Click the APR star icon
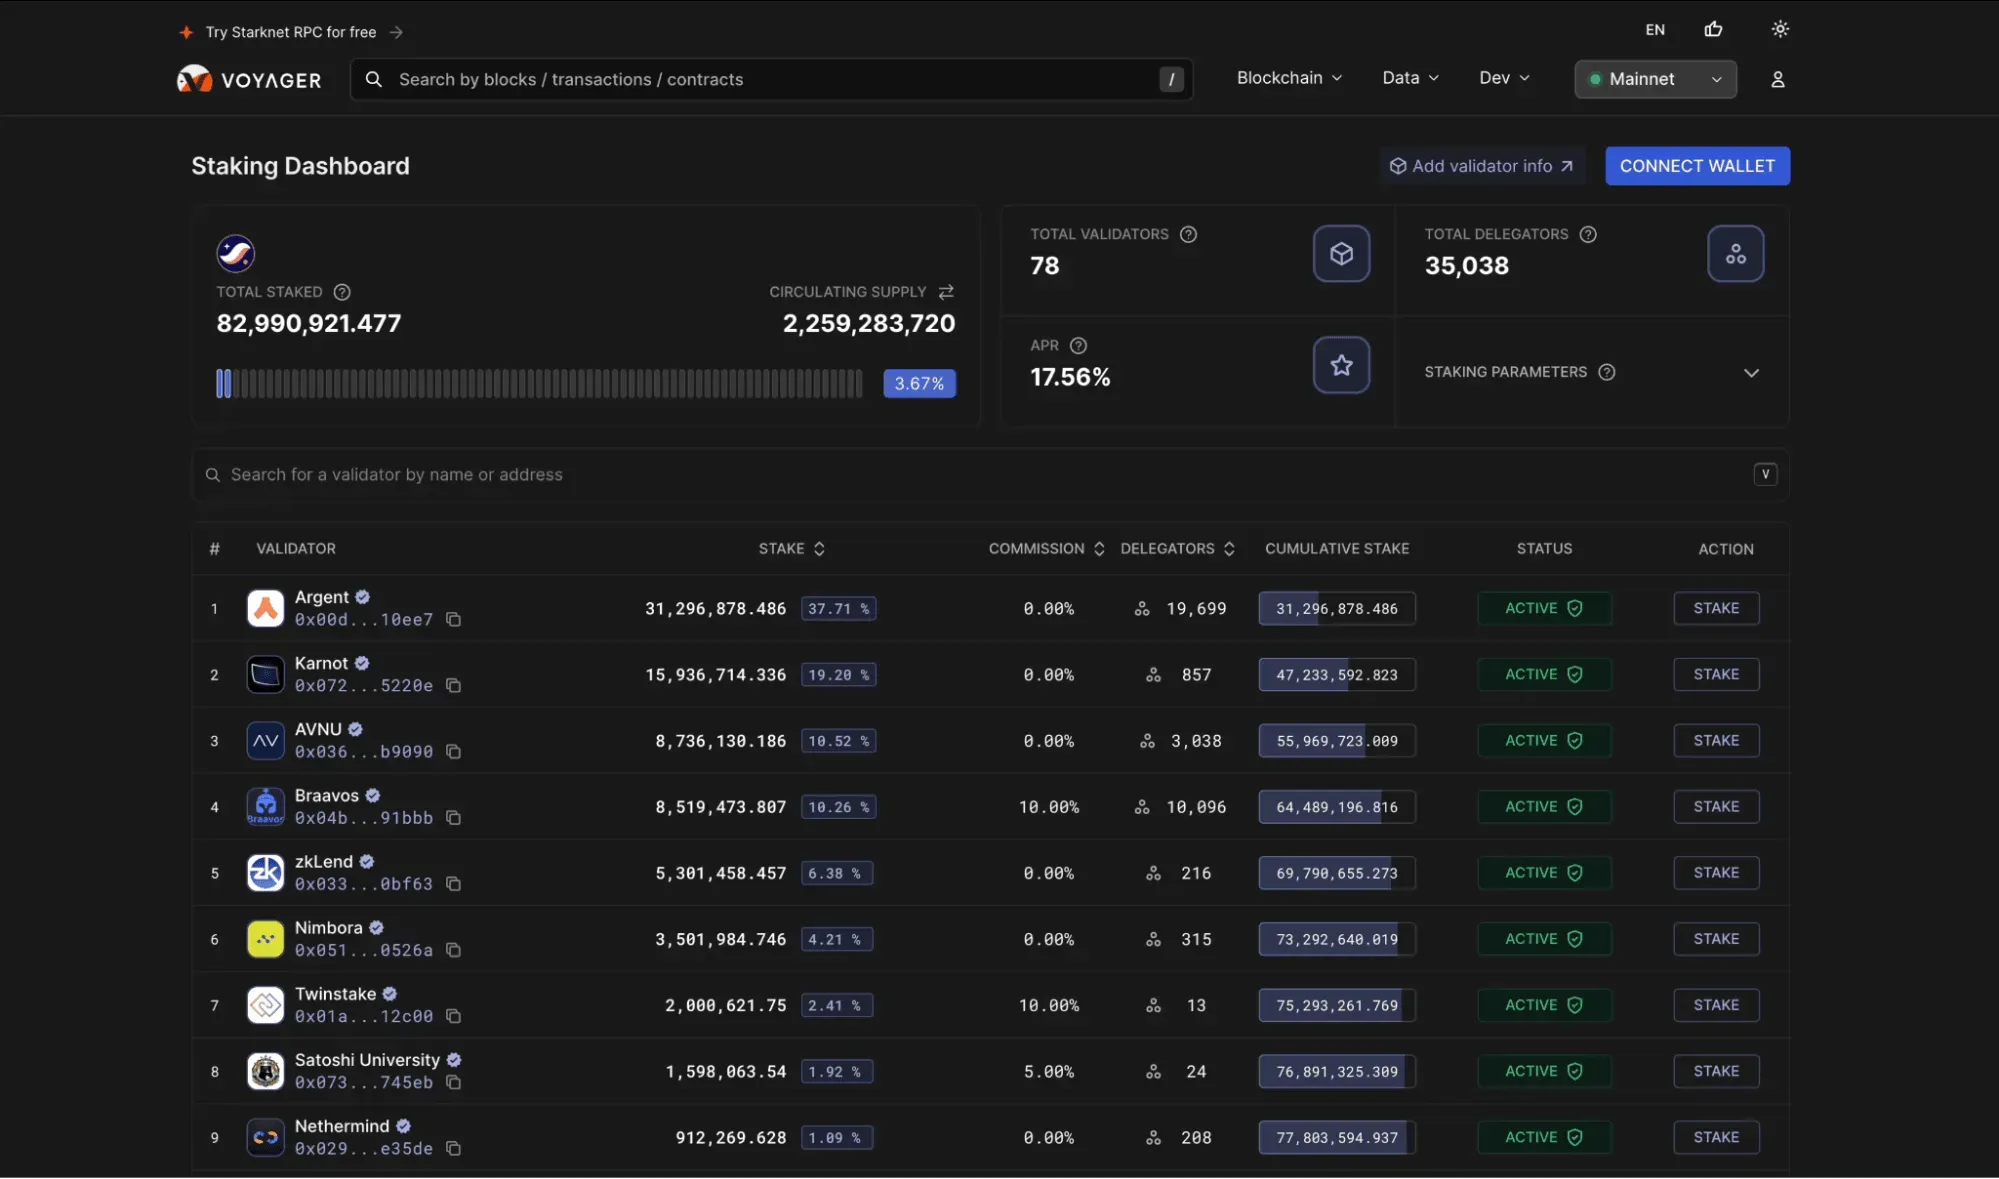1999x1179 pixels. tap(1341, 365)
